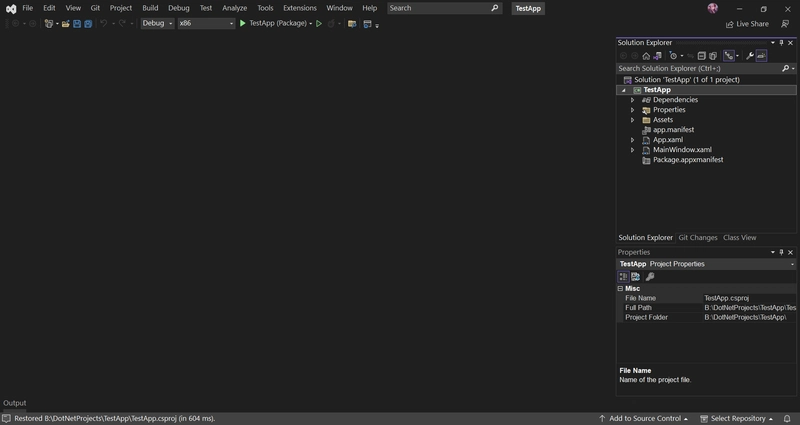
Task: Select Package.appxmanifest in the tree
Action: pyautogui.click(x=688, y=160)
